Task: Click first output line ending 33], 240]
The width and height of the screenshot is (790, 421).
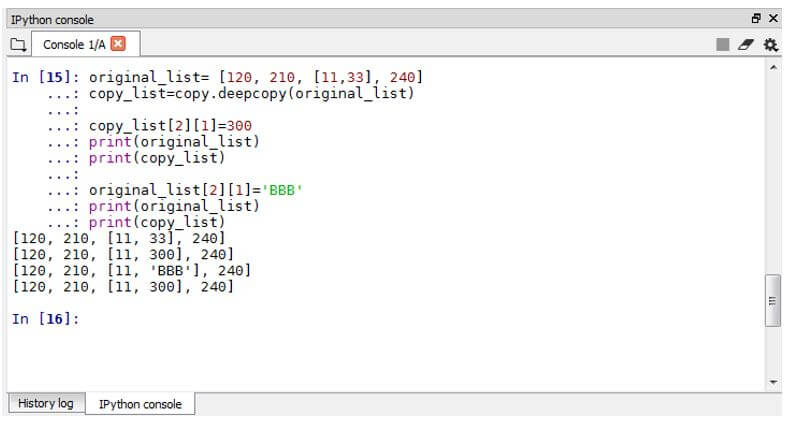Action: [x=118, y=238]
